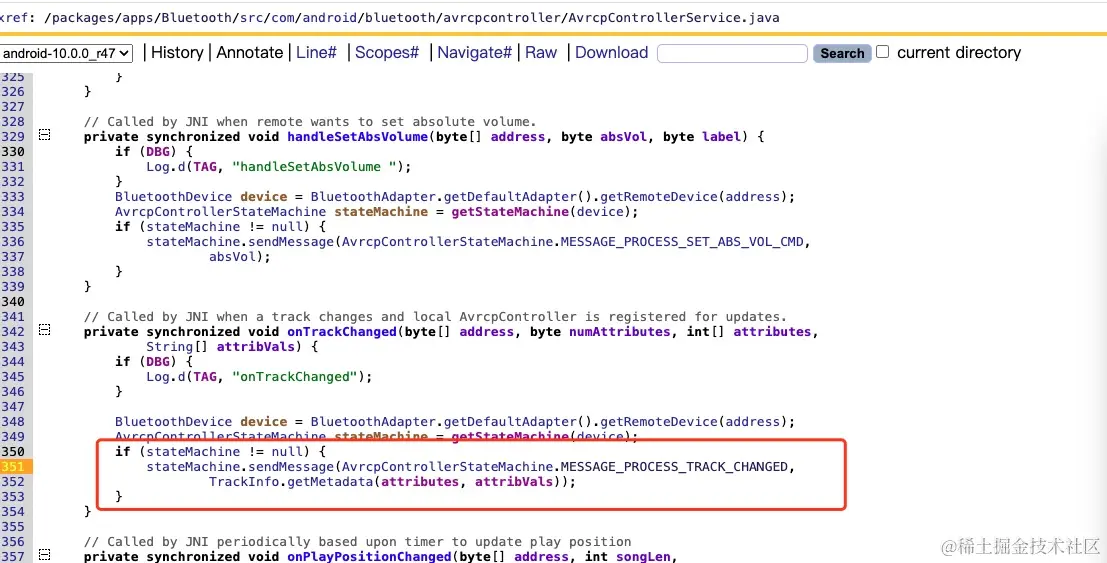Open the Scopes# menu

point(387,52)
